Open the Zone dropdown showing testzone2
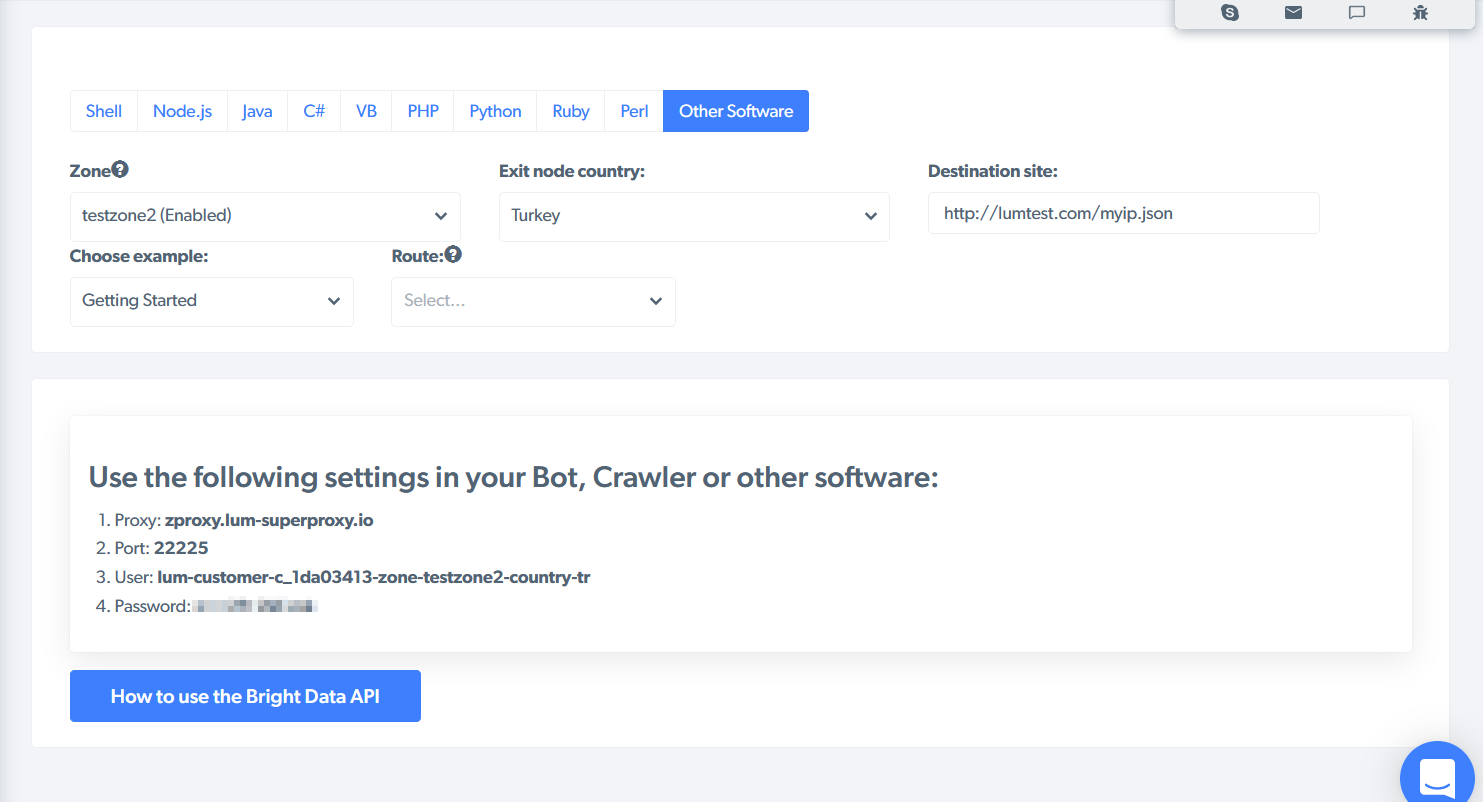The width and height of the screenshot is (1483, 802). (x=265, y=216)
